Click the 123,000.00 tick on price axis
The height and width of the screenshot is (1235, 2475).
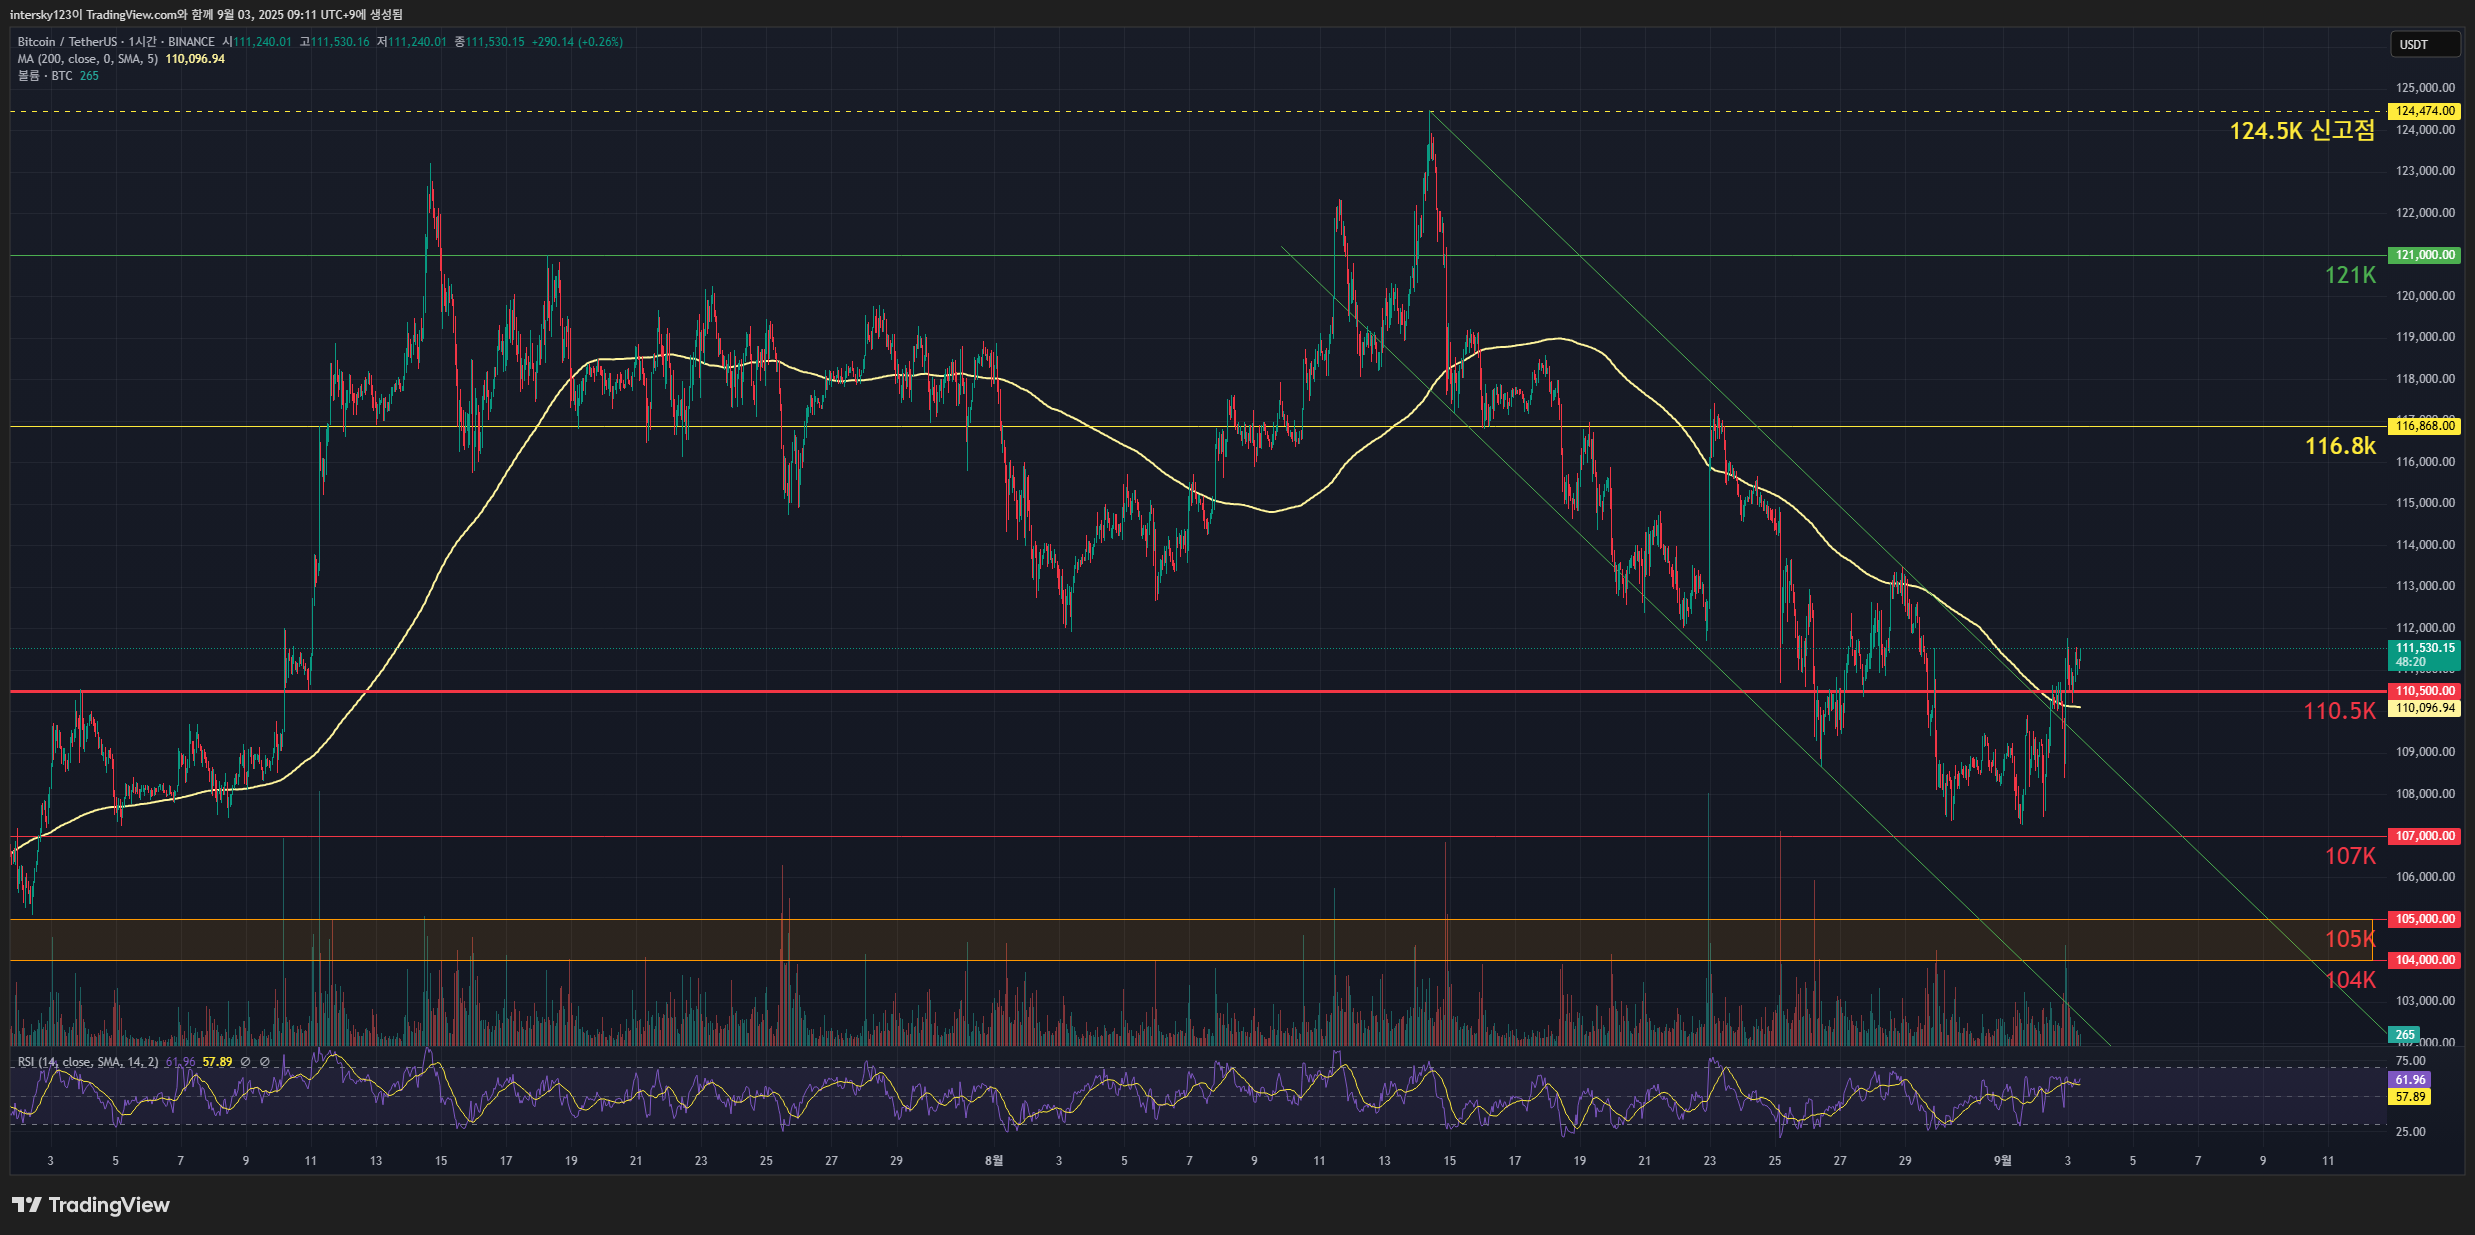point(2425,171)
